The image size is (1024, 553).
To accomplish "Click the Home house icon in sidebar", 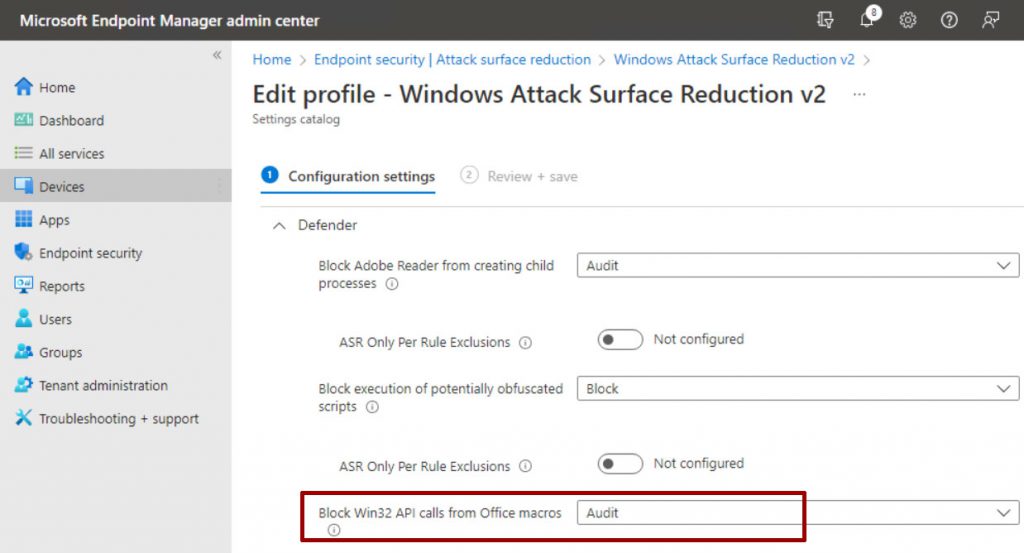I will click(x=24, y=87).
